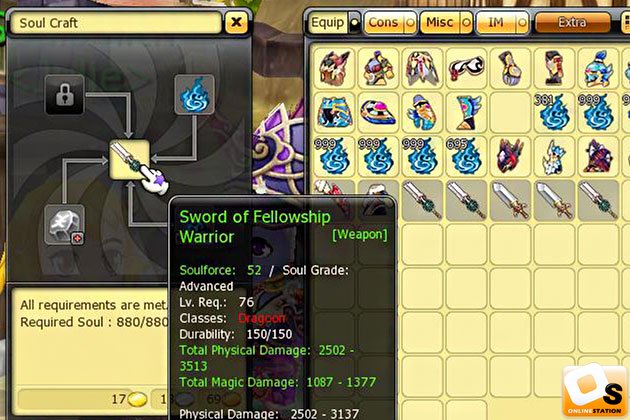Click the locked padlock slot in Soul Craft
The image size is (630, 420).
65,95
